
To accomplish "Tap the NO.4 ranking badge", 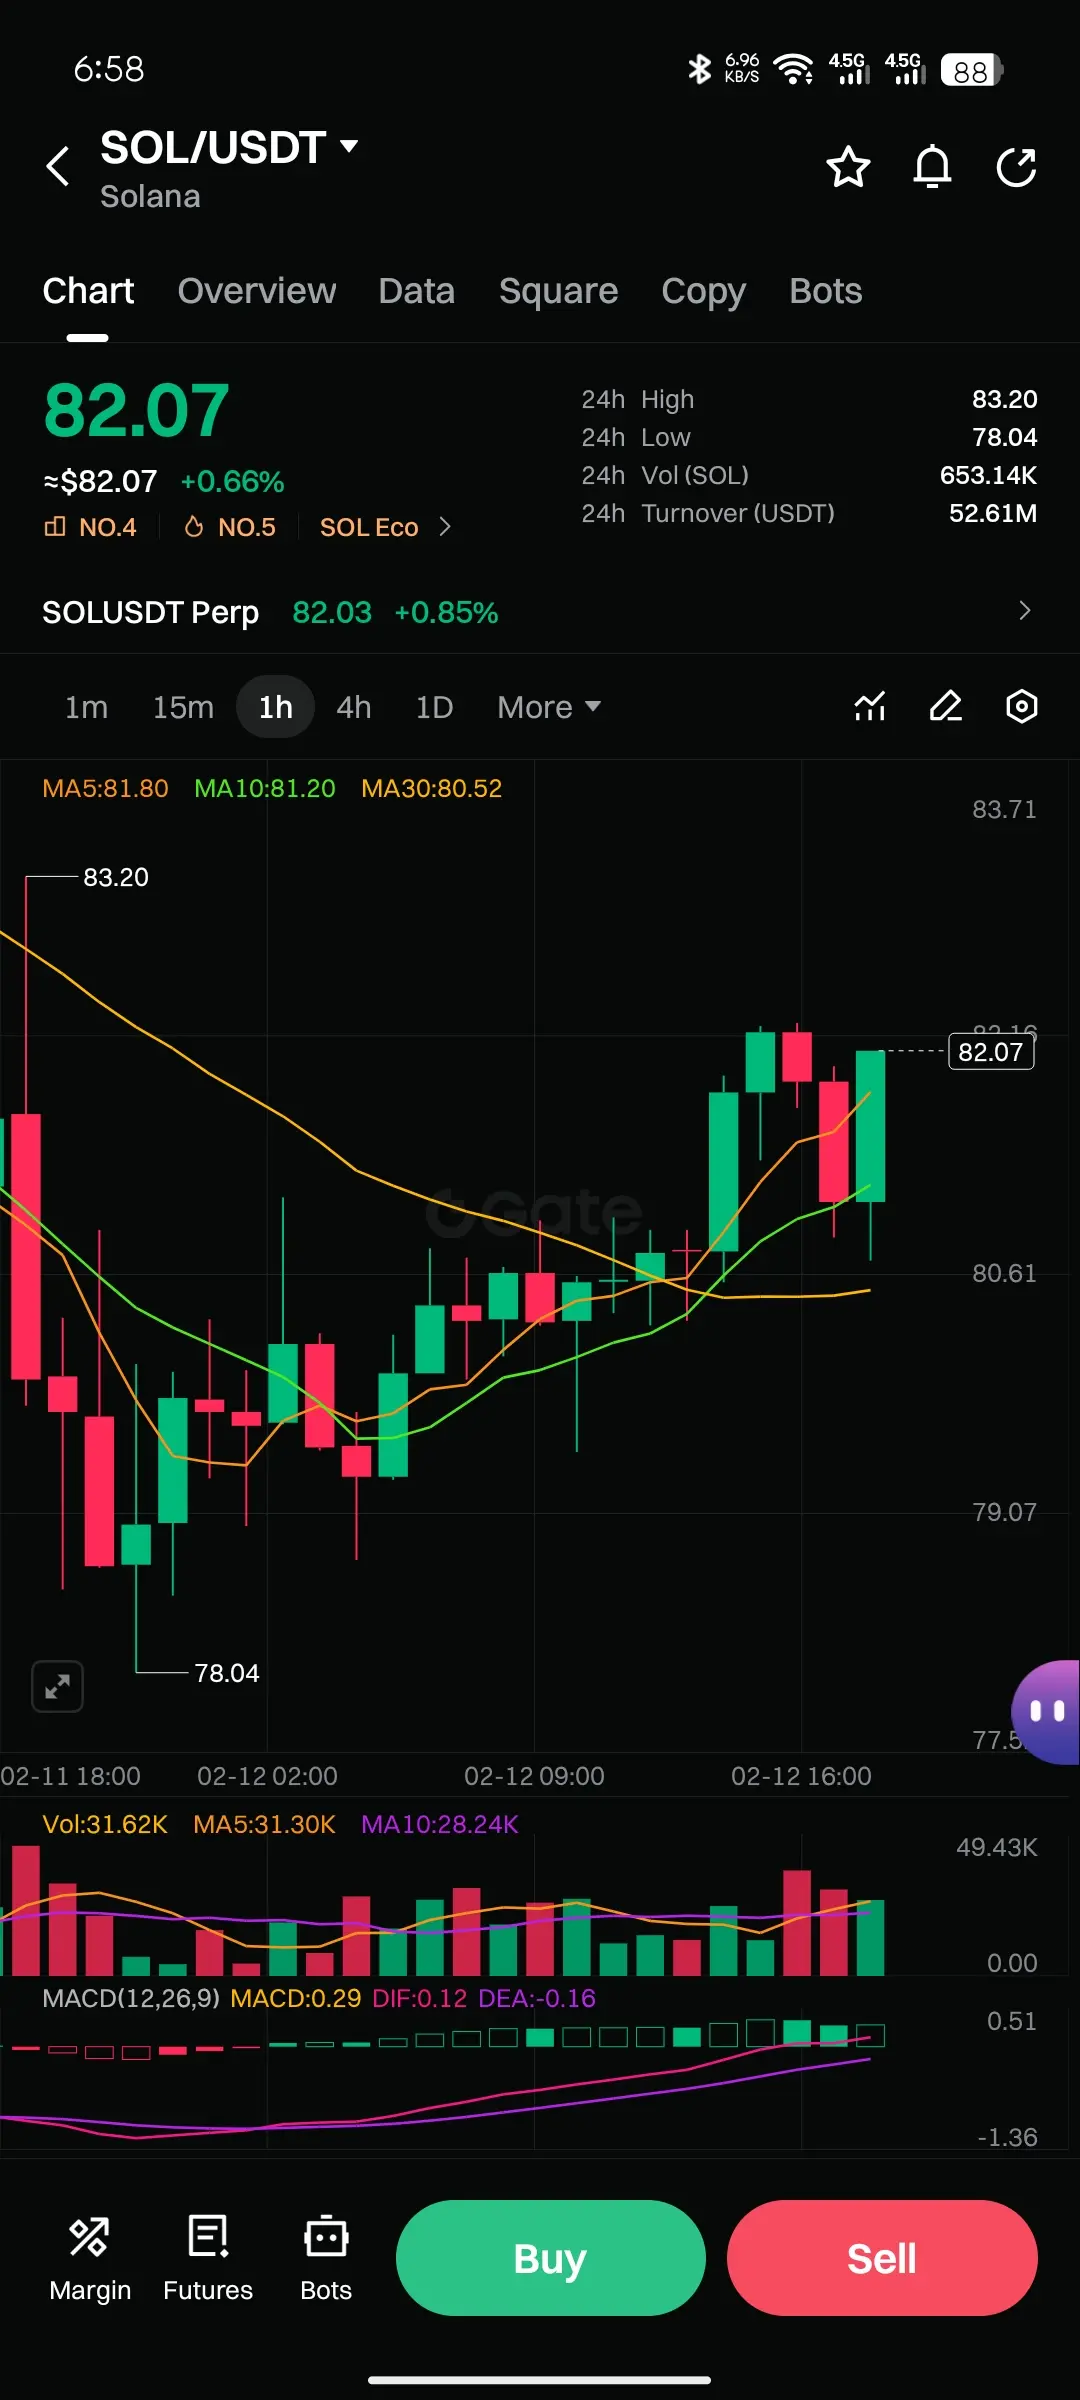I will [90, 527].
